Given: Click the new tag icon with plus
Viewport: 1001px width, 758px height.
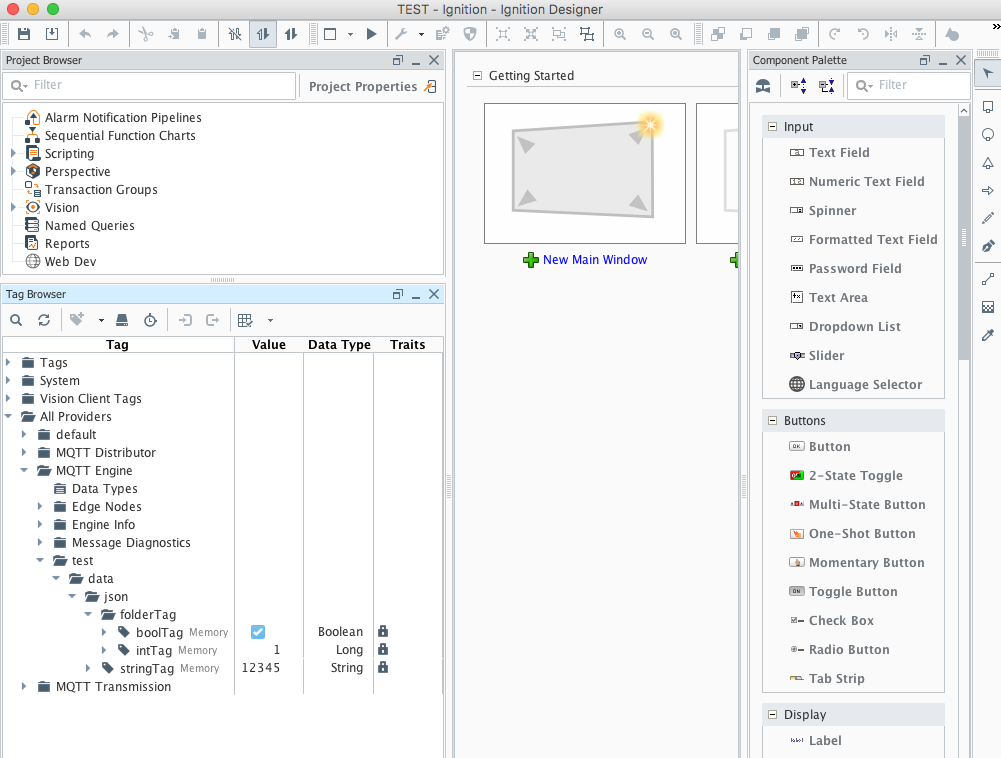Looking at the screenshot, I should coord(77,319).
